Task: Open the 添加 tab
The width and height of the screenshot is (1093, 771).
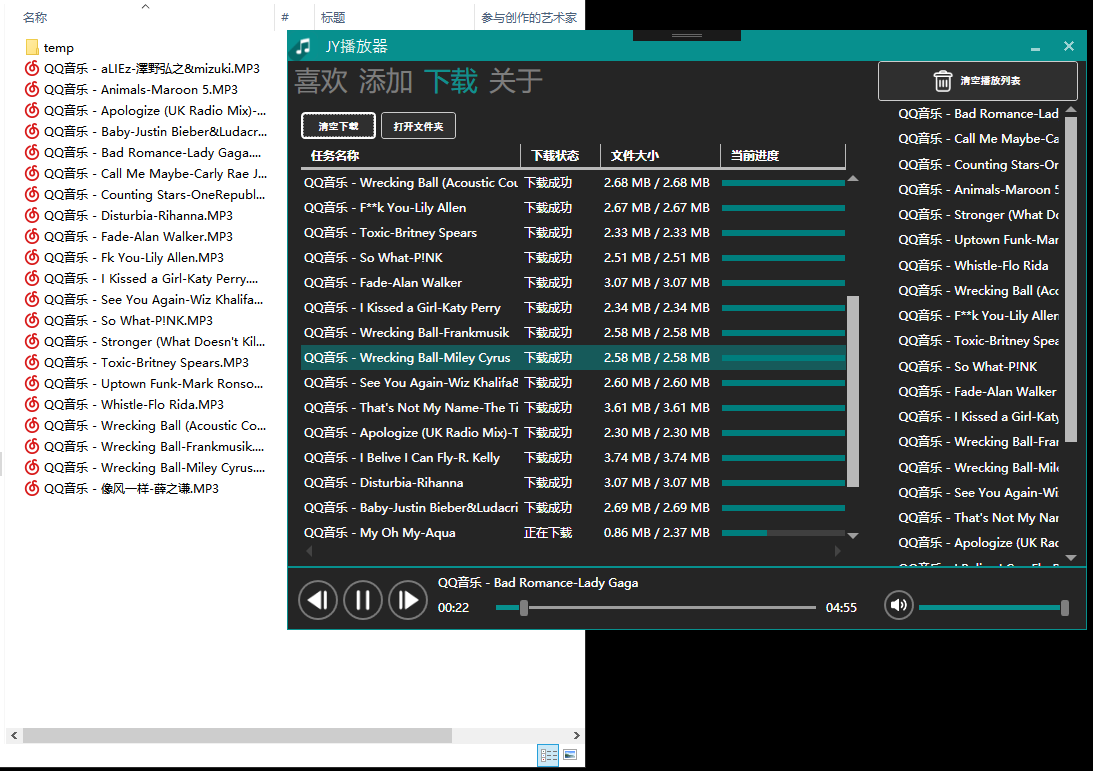Action: pyautogui.click(x=385, y=82)
